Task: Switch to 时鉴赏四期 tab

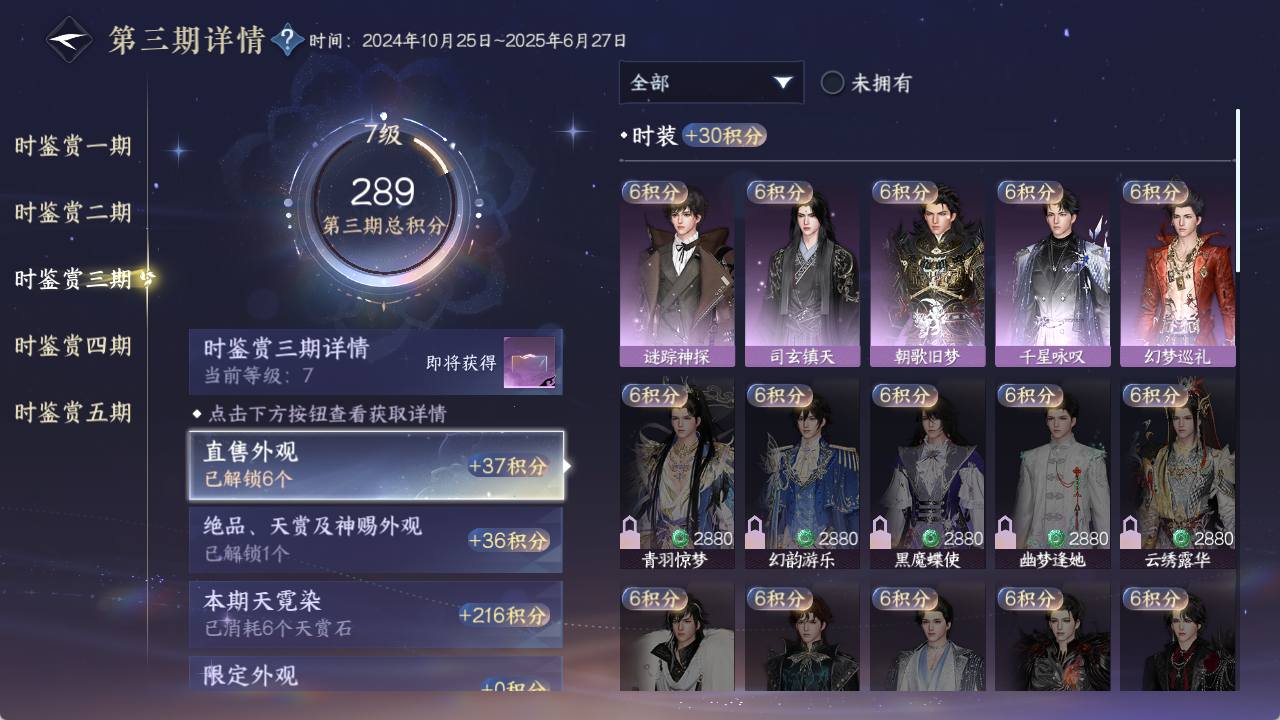Action: tap(73, 346)
